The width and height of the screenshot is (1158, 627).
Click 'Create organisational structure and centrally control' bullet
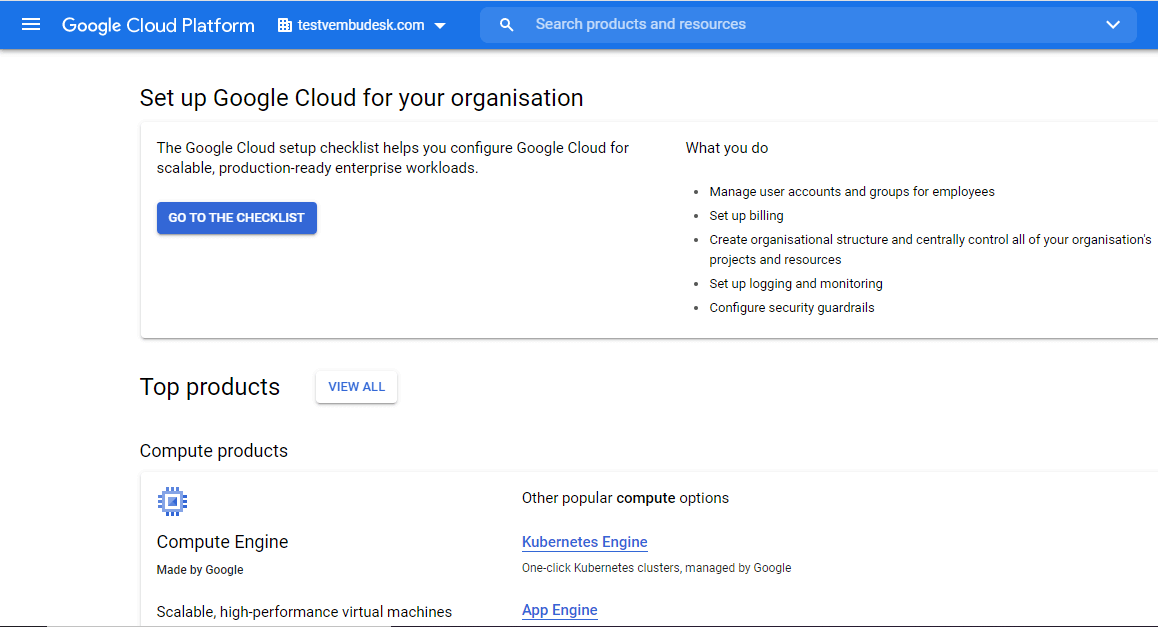[930, 250]
